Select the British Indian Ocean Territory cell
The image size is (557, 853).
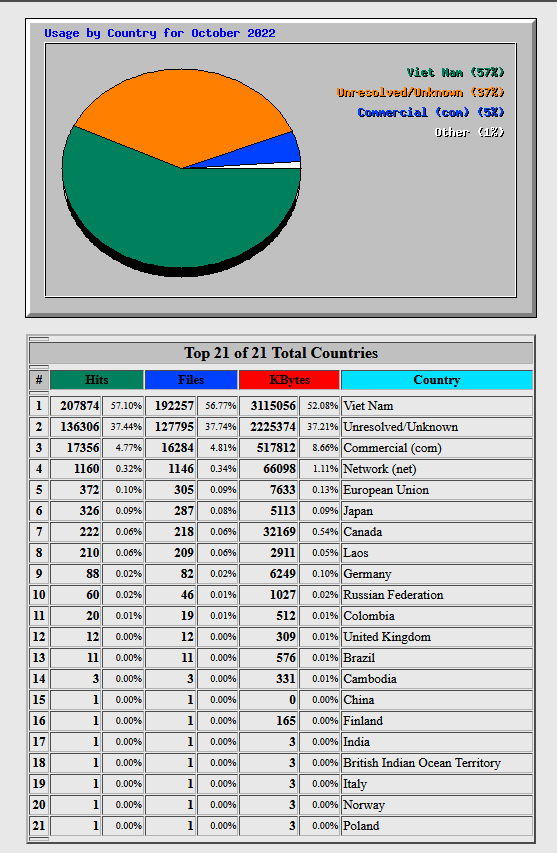click(x=437, y=763)
